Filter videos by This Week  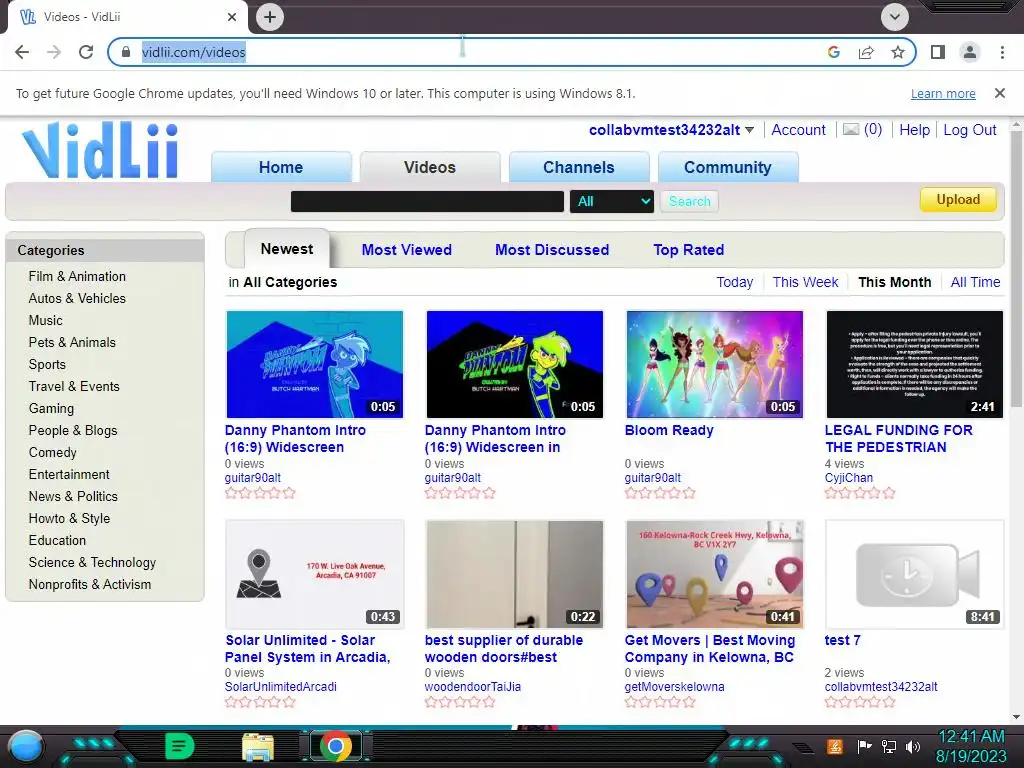click(x=805, y=282)
